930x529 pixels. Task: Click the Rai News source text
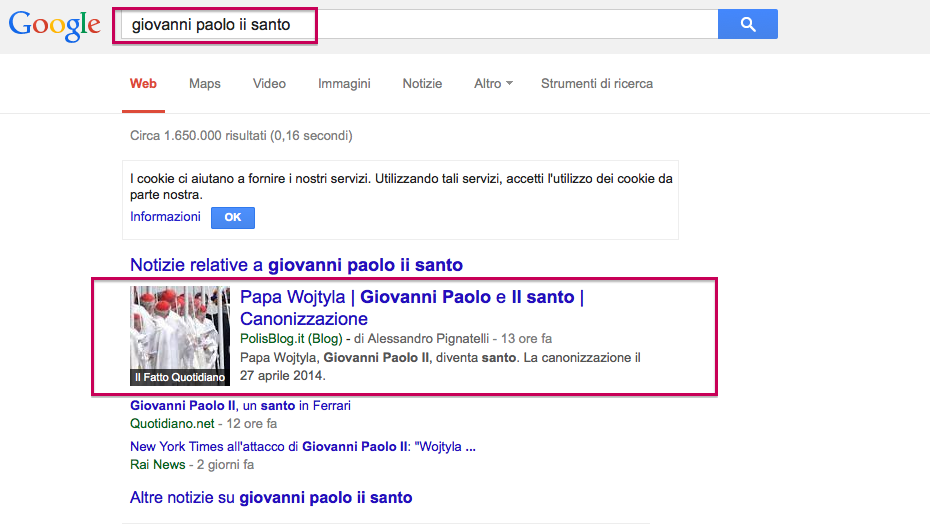point(158,464)
